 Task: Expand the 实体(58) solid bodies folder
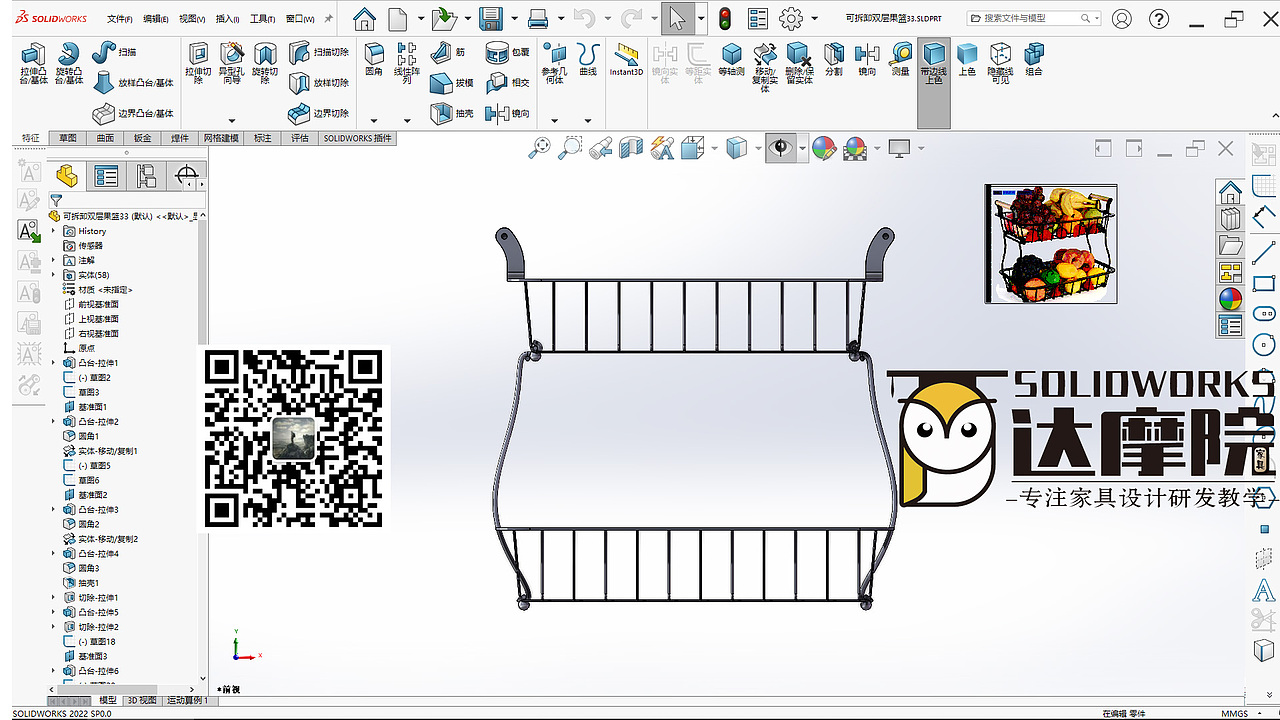[x=54, y=275]
